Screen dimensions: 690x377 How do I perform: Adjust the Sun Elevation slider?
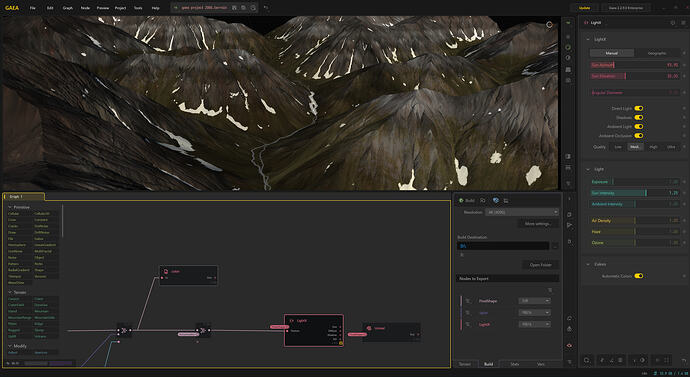pos(635,76)
